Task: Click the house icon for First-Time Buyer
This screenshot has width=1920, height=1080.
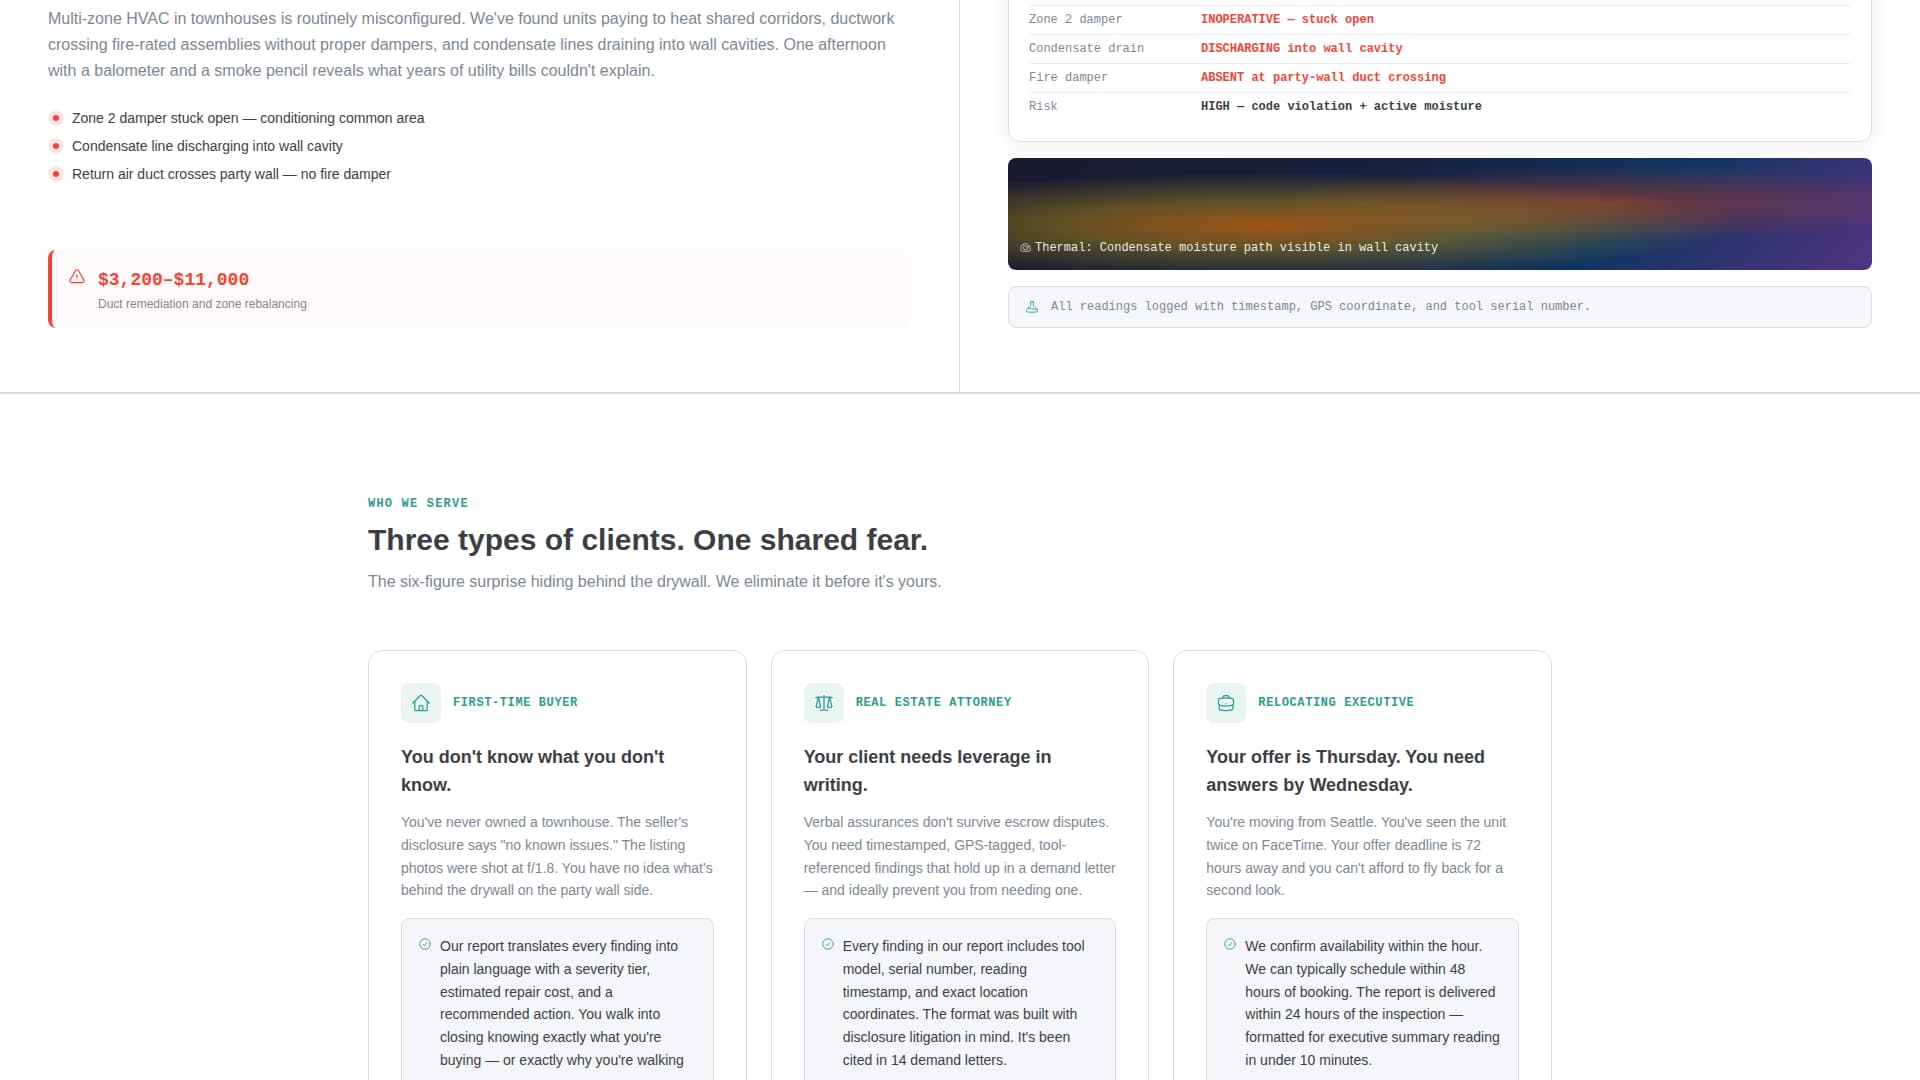Action: (x=421, y=703)
